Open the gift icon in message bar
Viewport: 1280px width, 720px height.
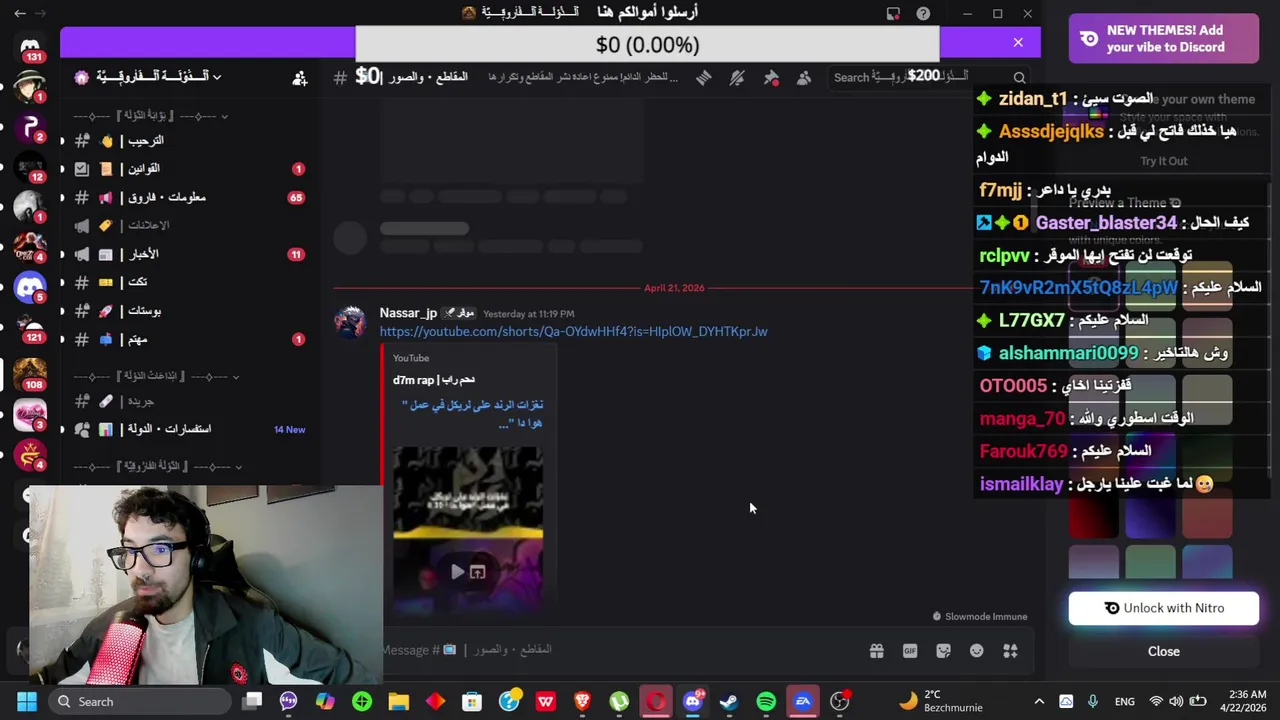click(876, 651)
